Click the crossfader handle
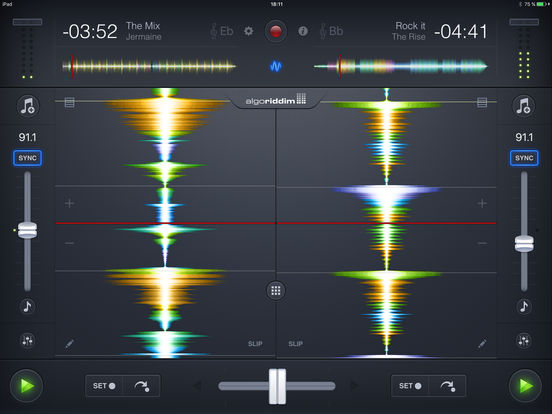The width and height of the screenshot is (552, 414). [x=277, y=386]
